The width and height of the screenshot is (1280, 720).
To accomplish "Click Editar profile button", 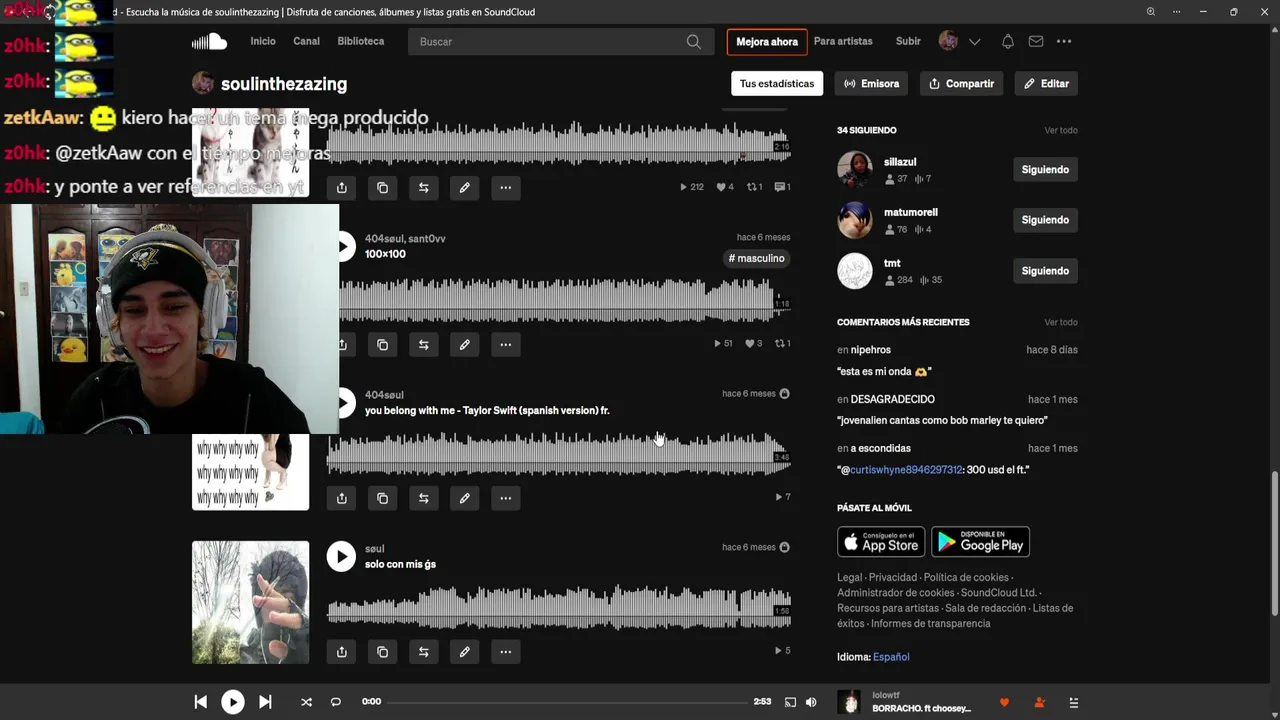I will (x=1046, y=84).
